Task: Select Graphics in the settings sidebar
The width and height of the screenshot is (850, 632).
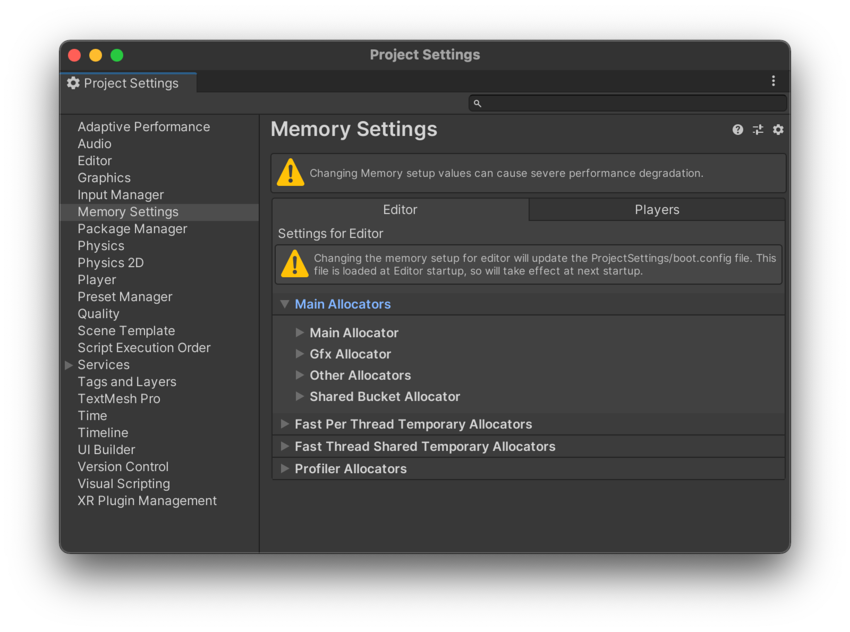Action: pyautogui.click(x=103, y=177)
